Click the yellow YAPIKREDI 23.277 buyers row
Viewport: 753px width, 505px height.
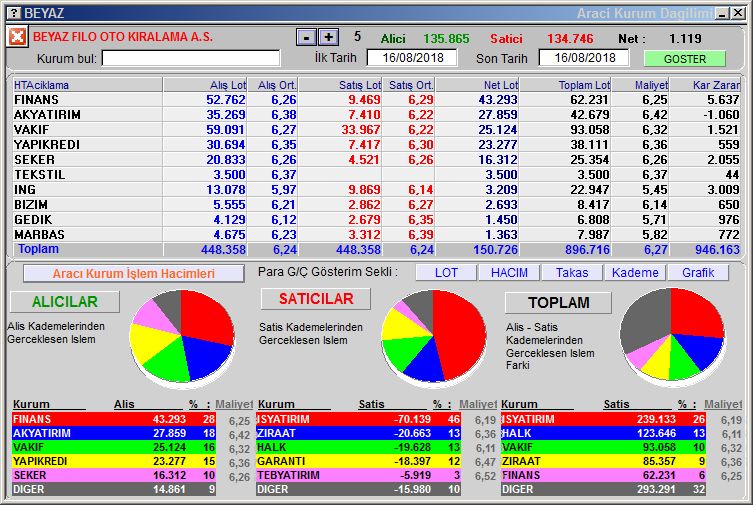point(114,461)
